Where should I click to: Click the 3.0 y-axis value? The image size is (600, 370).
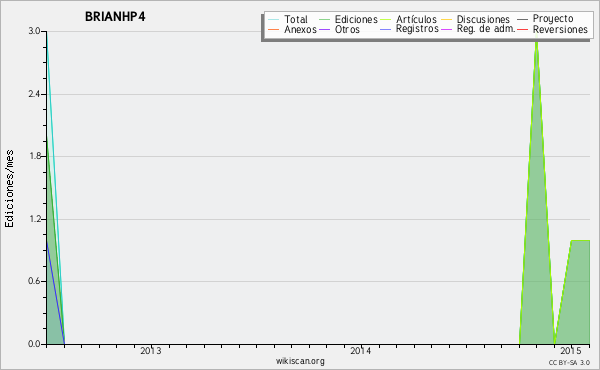coord(34,31)
